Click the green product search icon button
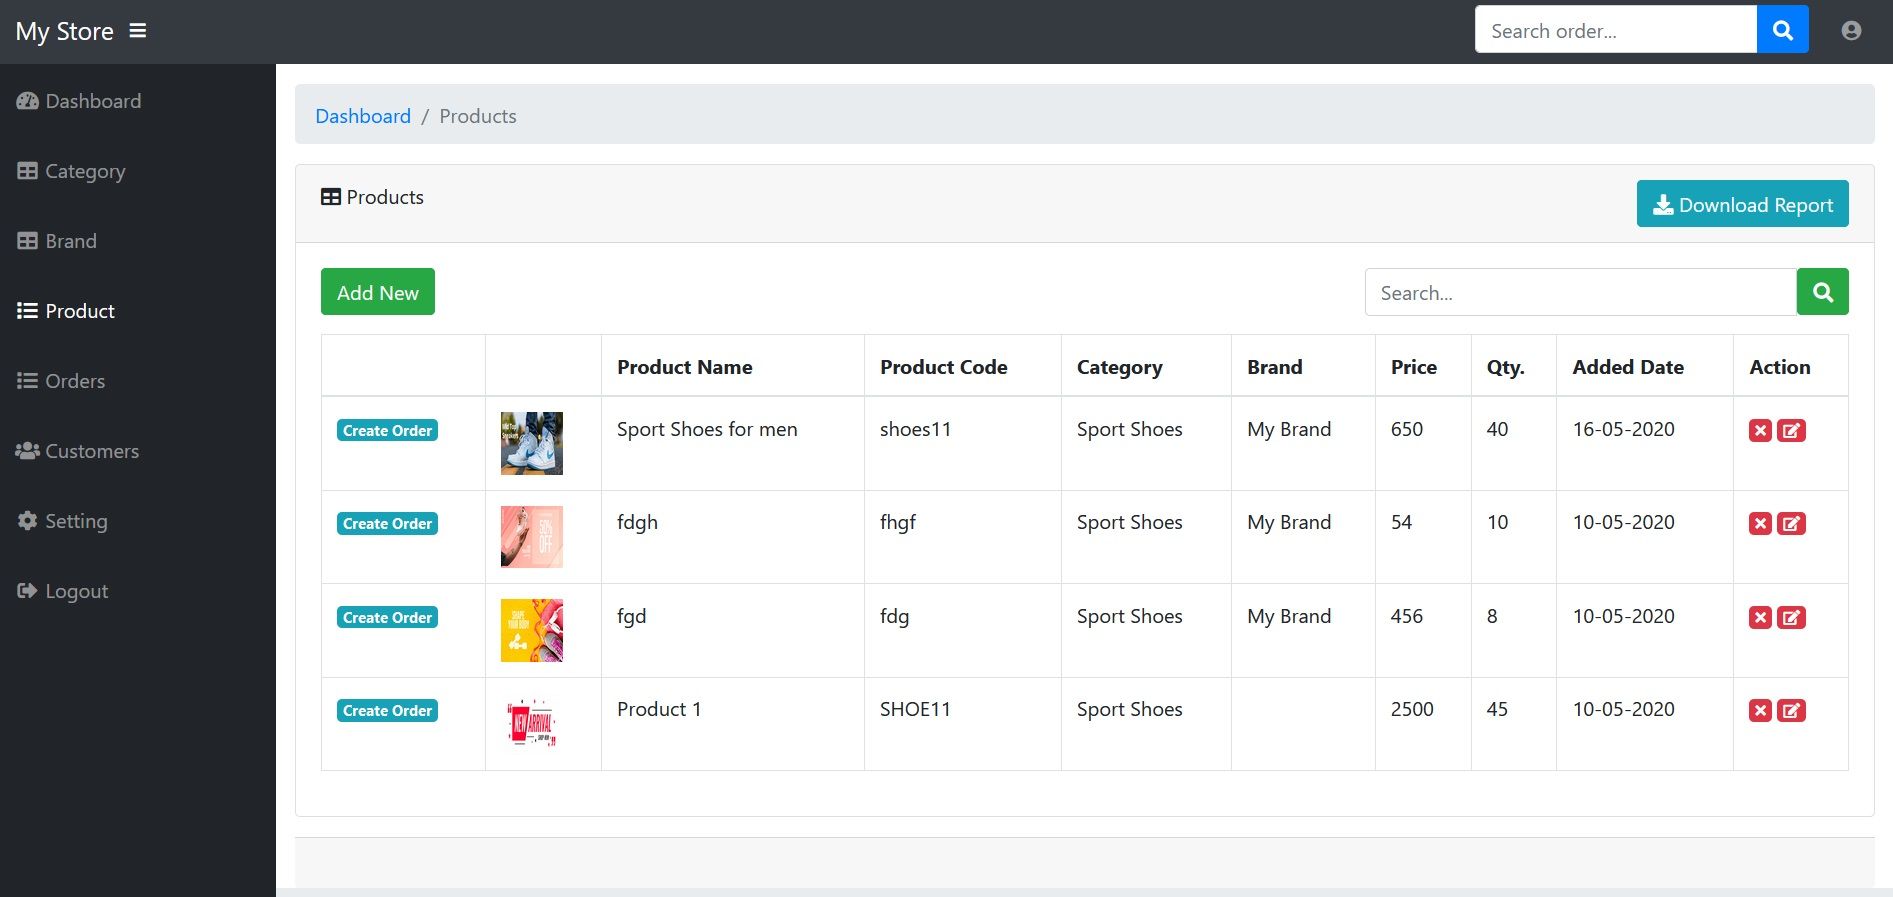The height and width of the screenshot is (897, 1893). pos(1822,292)
